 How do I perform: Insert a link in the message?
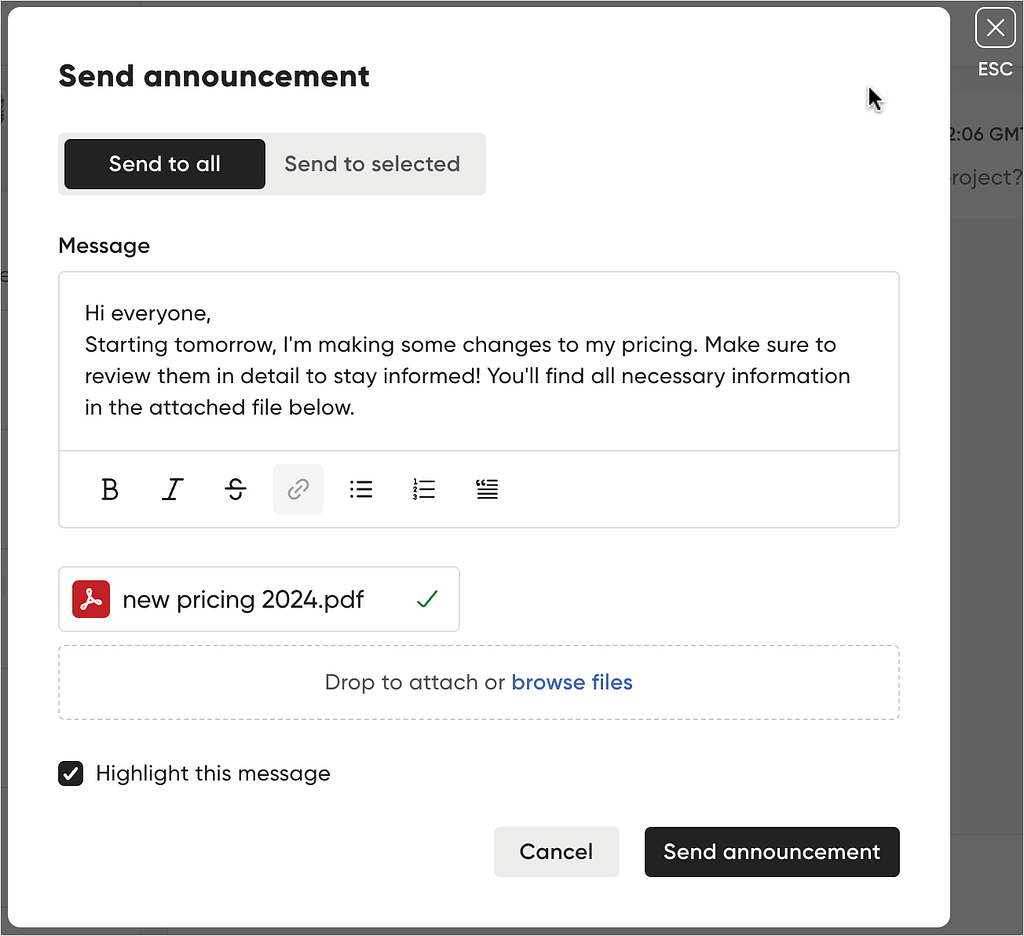click(x=298, y=489)
